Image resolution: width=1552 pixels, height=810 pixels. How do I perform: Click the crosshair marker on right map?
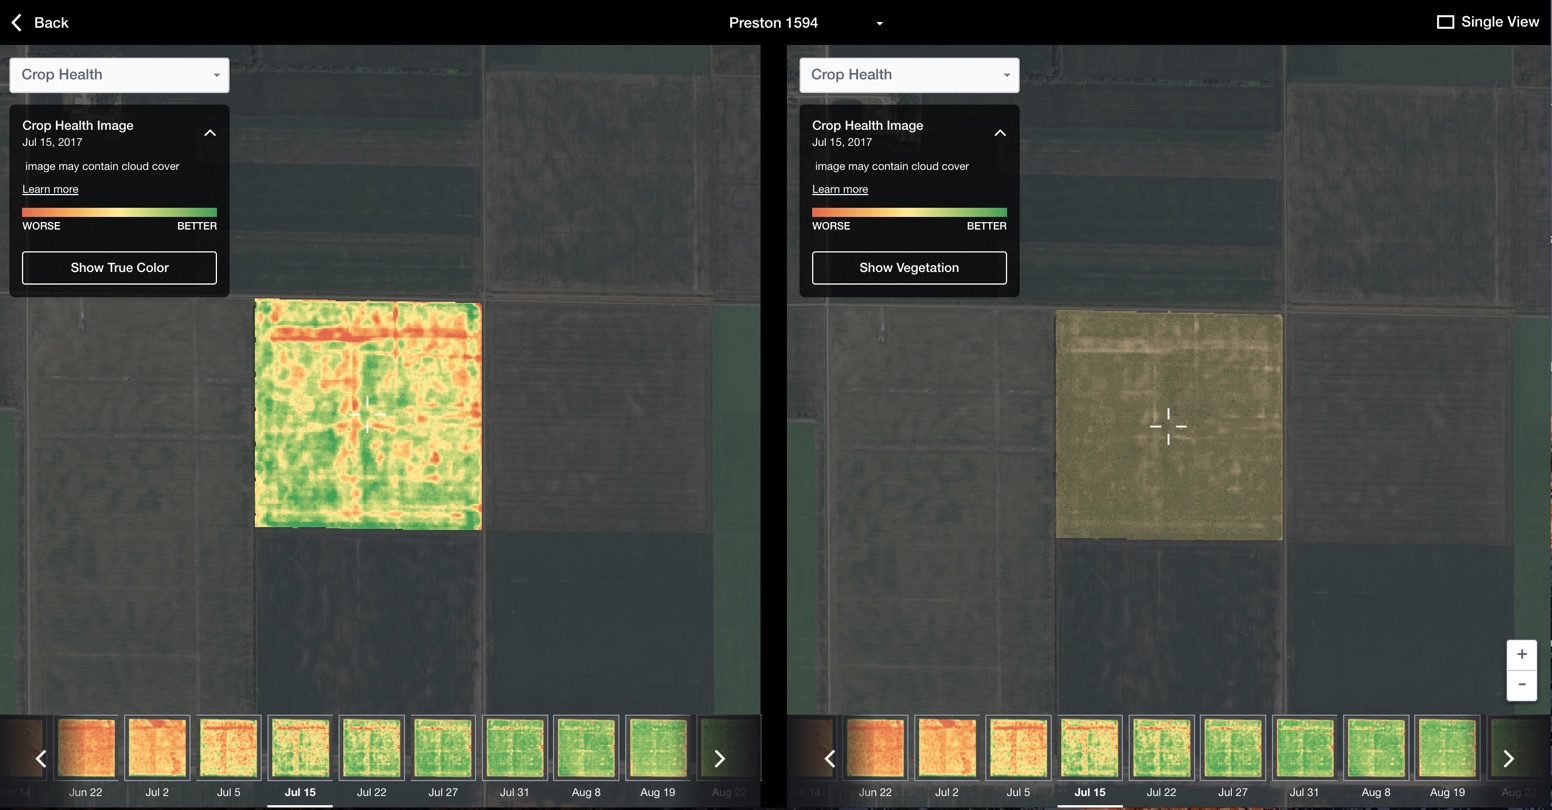click(x=1168, y=426)
